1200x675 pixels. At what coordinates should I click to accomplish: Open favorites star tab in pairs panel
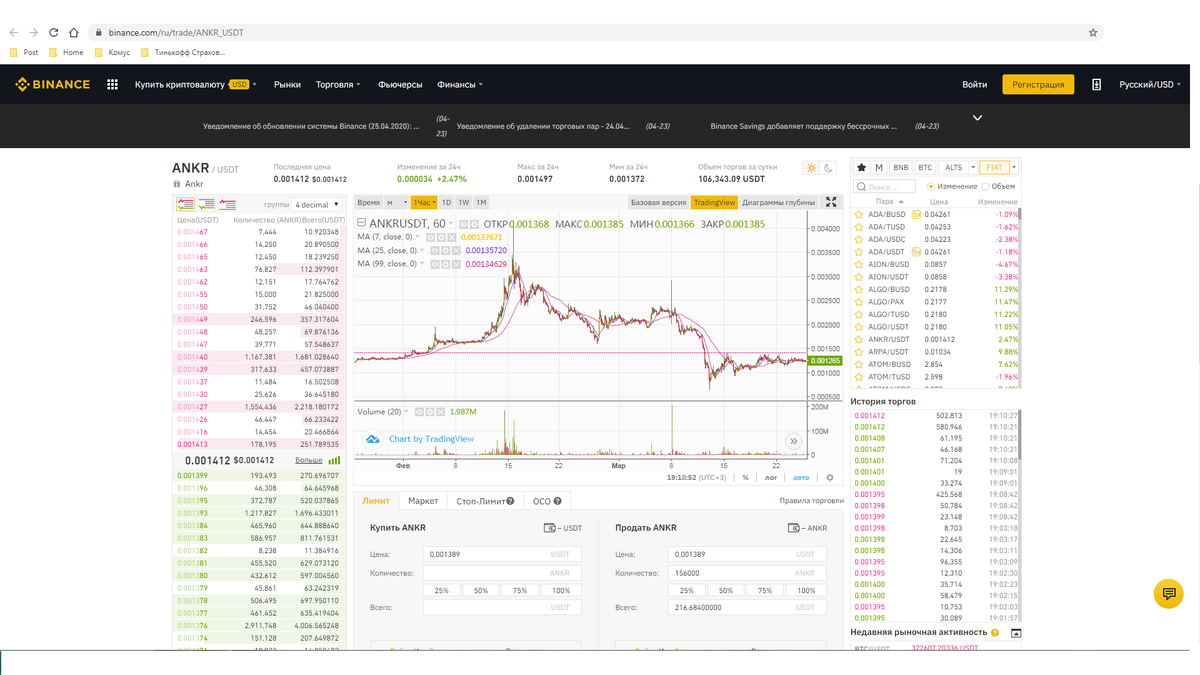pyautogui.click(x=862, y=168)
